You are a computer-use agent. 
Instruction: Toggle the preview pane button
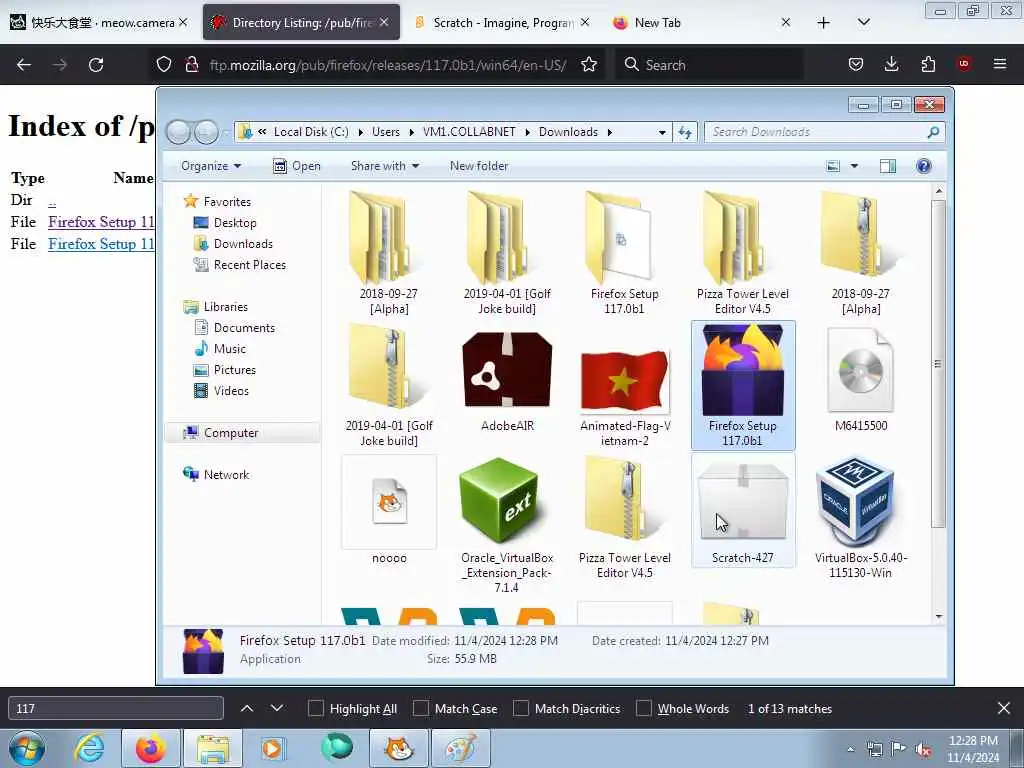[x=888, y=166]
